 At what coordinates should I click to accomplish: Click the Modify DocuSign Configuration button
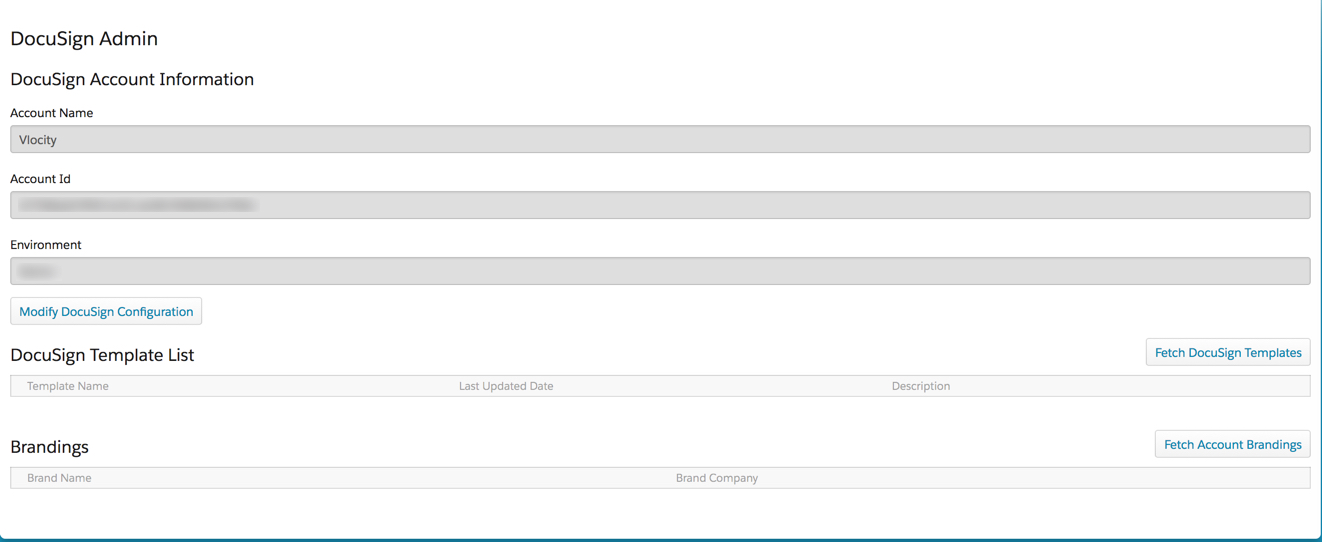tap(106, 311)
